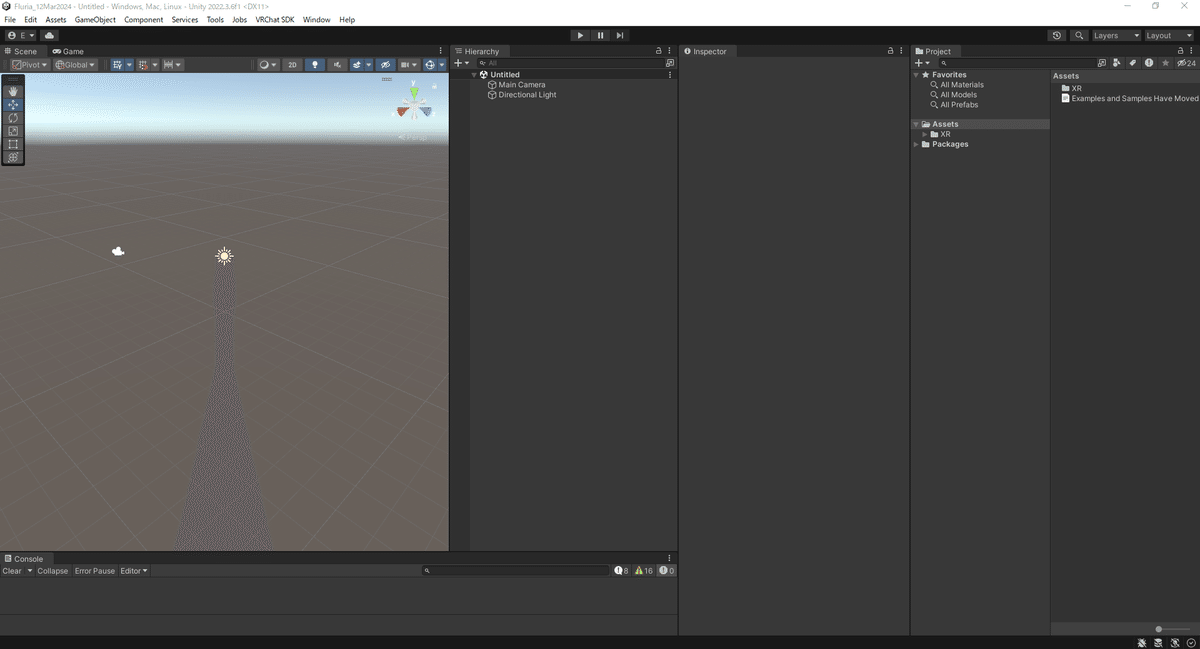Screen dimensions: 1200x649
Task: Open the Undo History icon
Action: click(1057, 35)
